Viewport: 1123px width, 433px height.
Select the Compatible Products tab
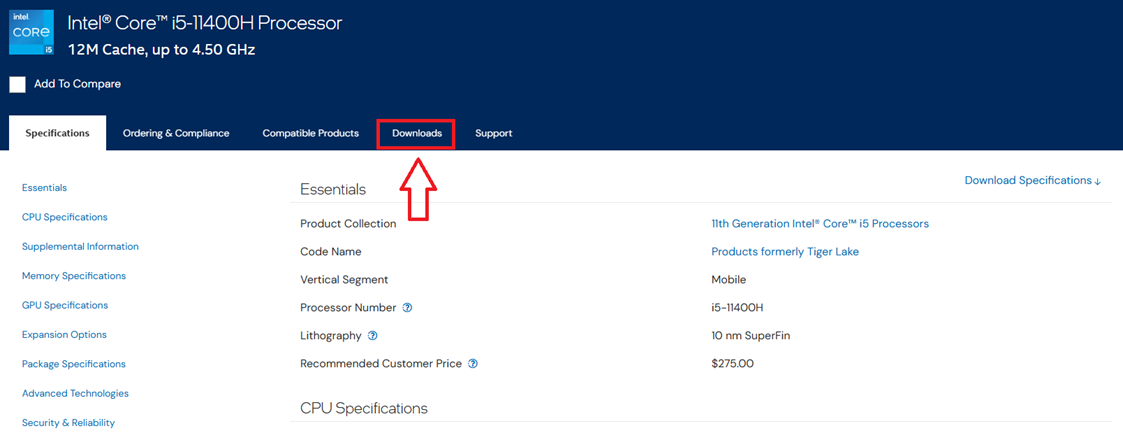(310, 133)
